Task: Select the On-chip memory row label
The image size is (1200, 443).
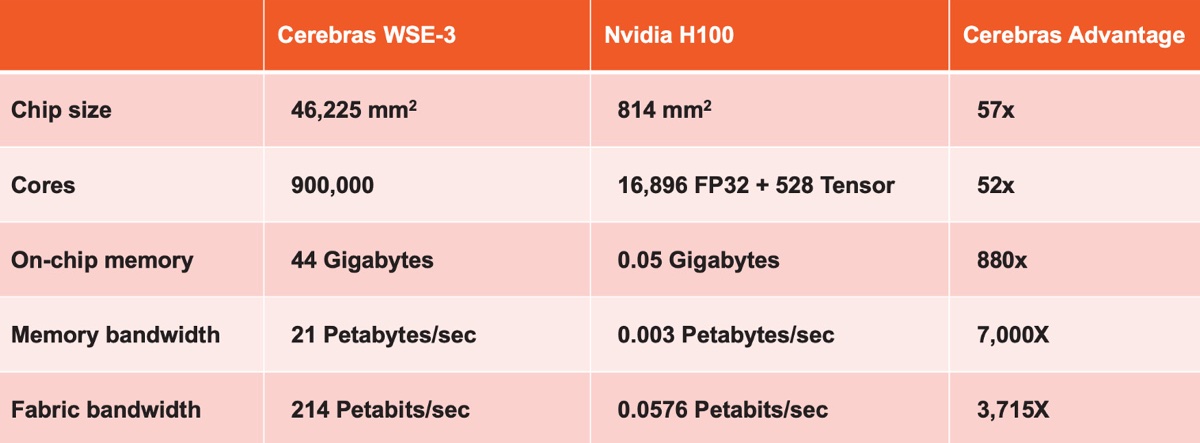Action: point(102,260)
